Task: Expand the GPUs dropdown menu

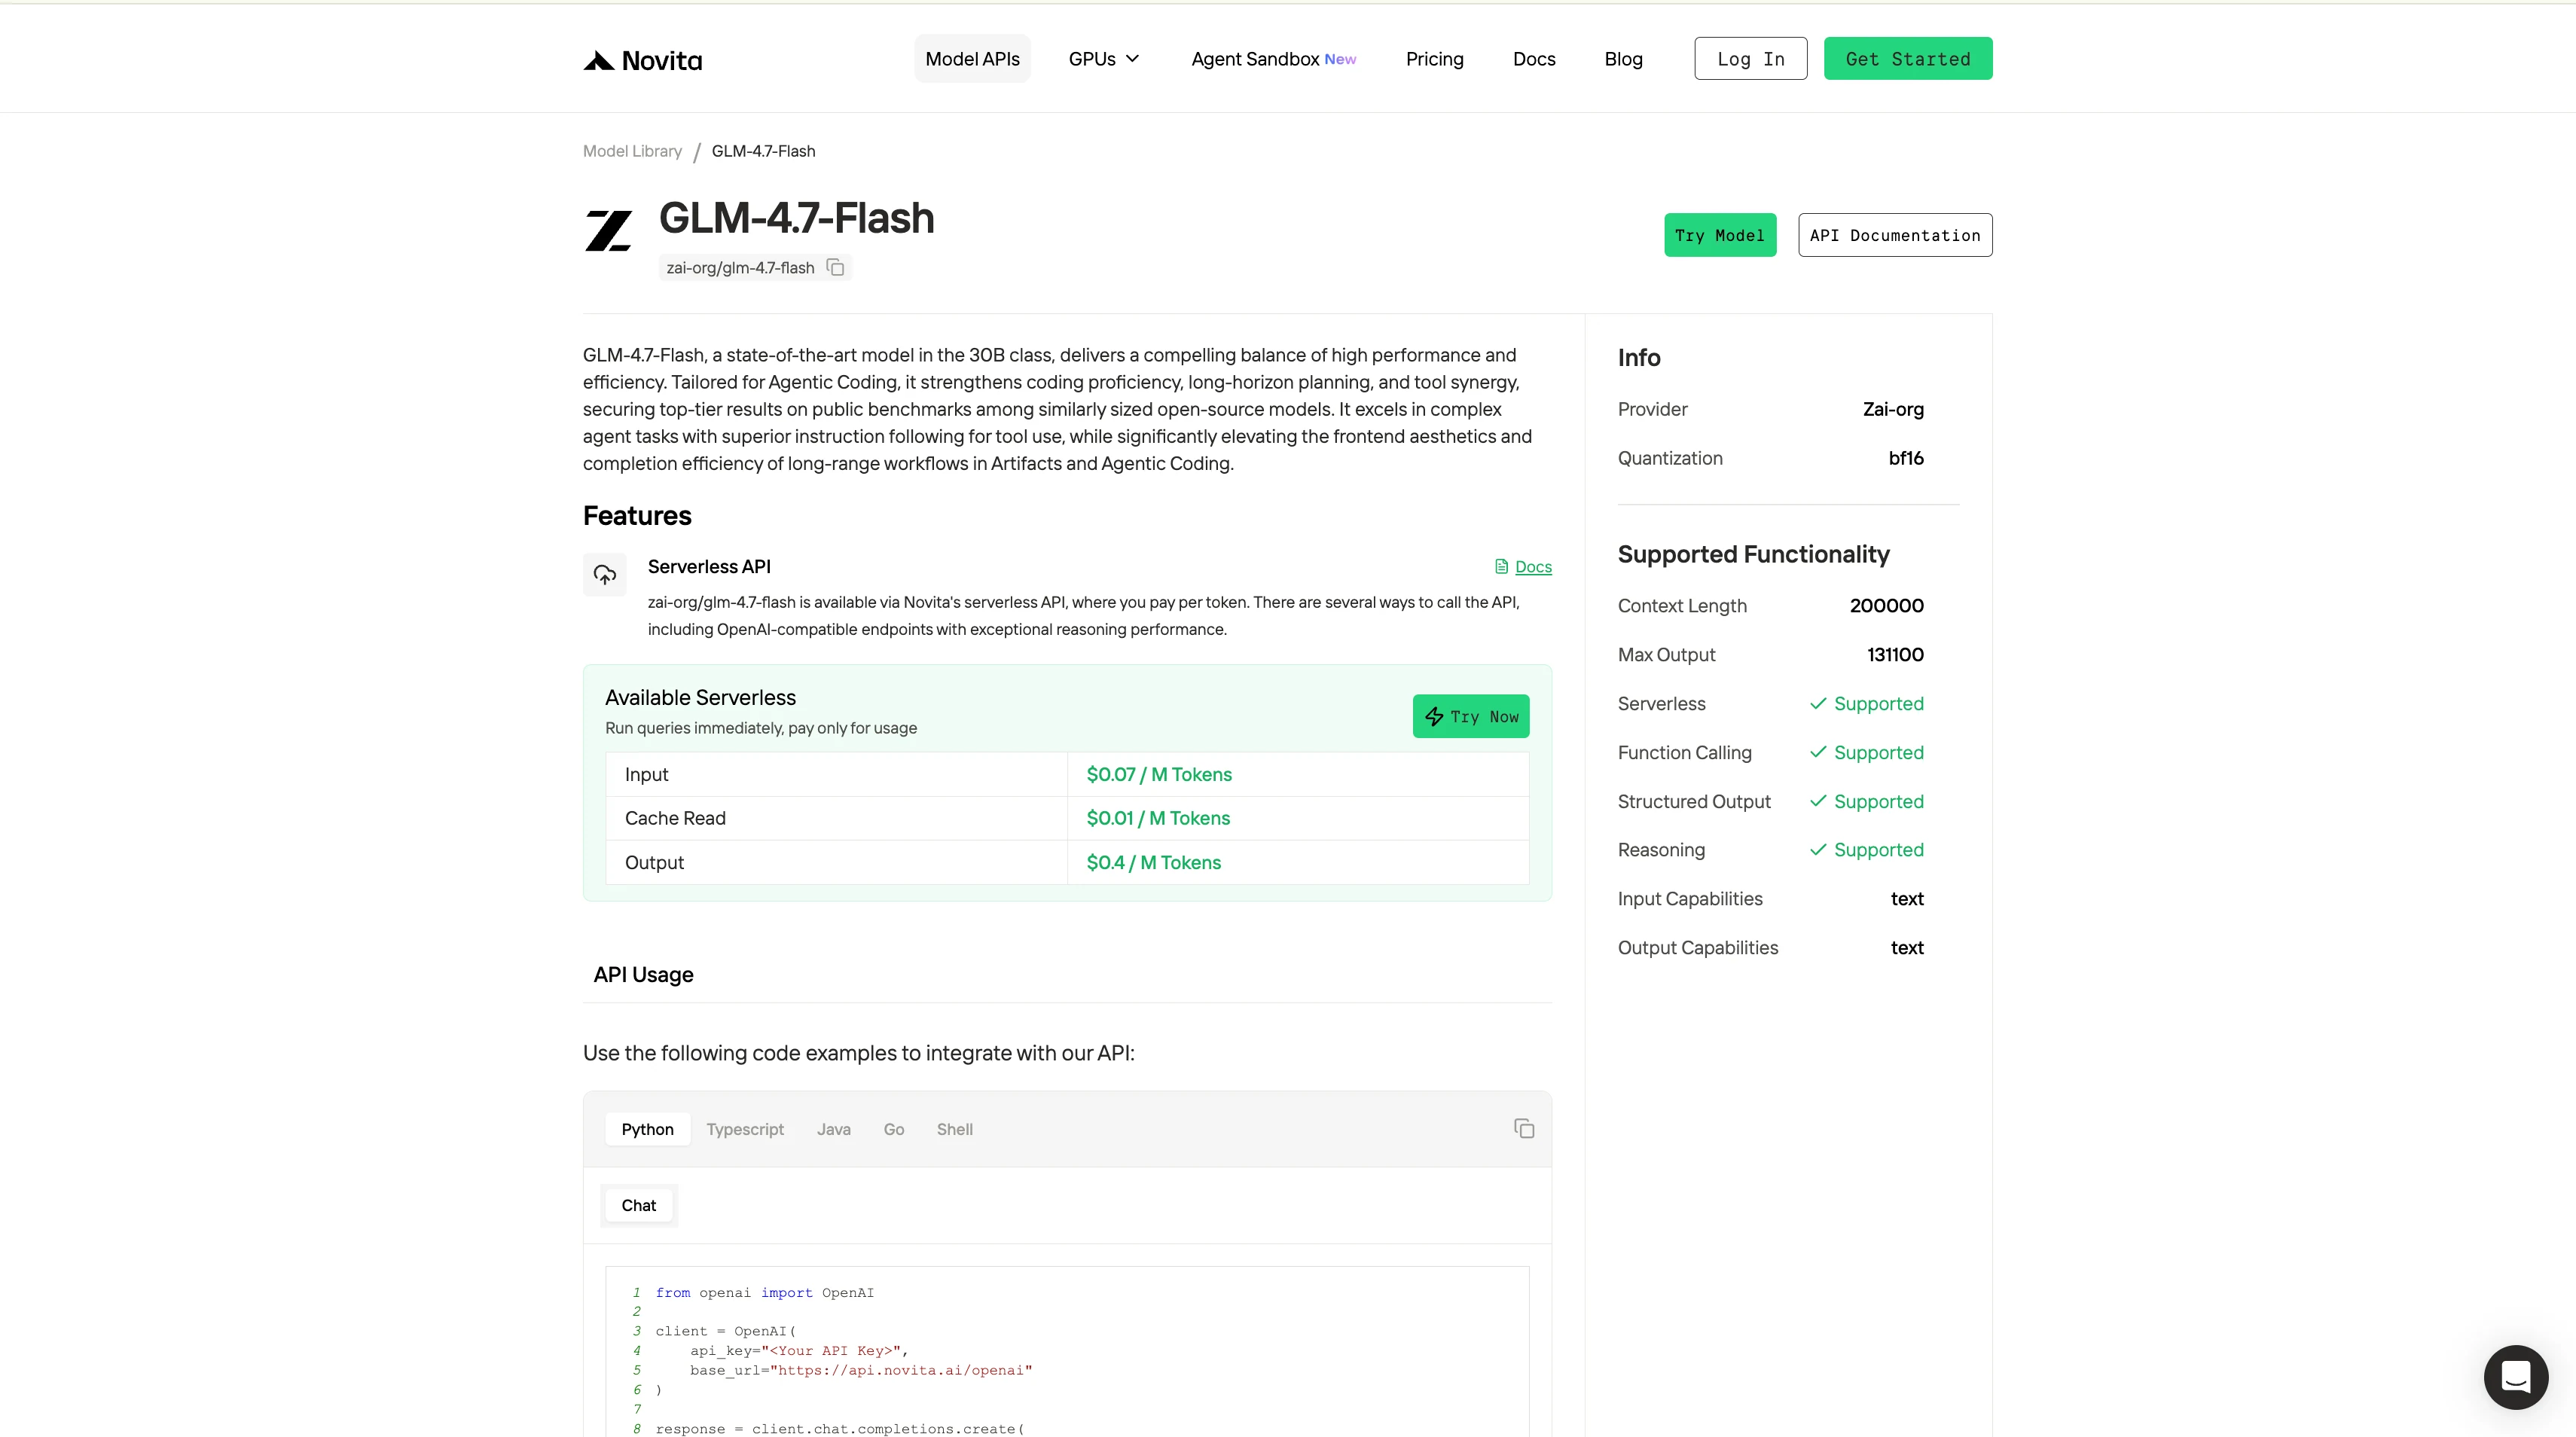Action: (x=1104, y=59)
